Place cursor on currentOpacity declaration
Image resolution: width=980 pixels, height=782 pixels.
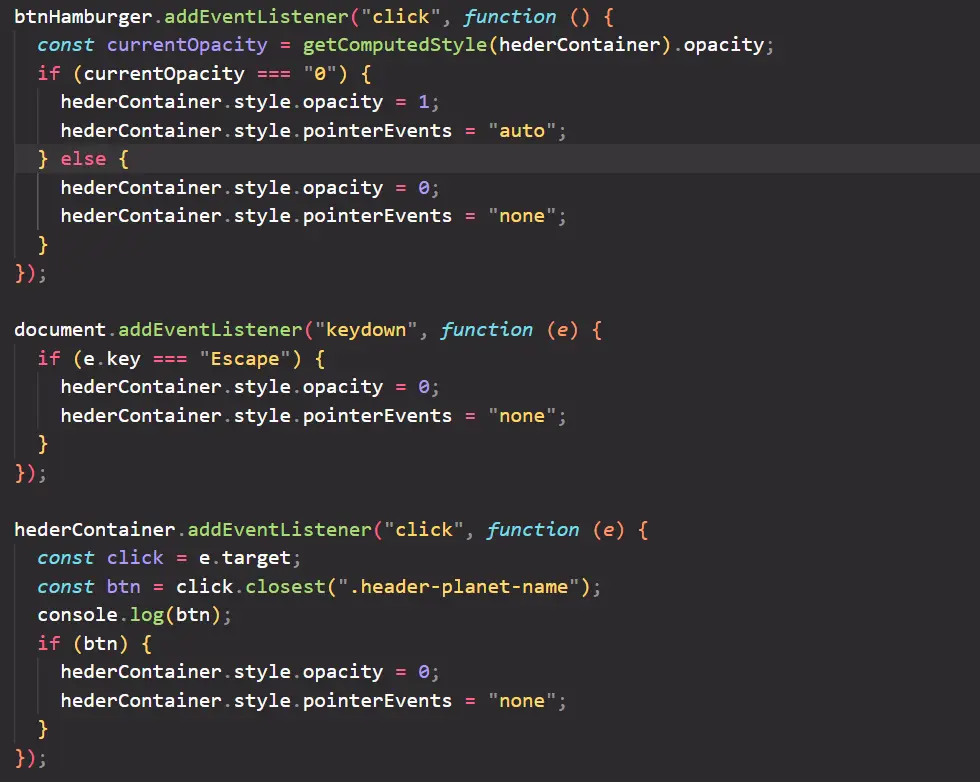click(x=186, y=44)
